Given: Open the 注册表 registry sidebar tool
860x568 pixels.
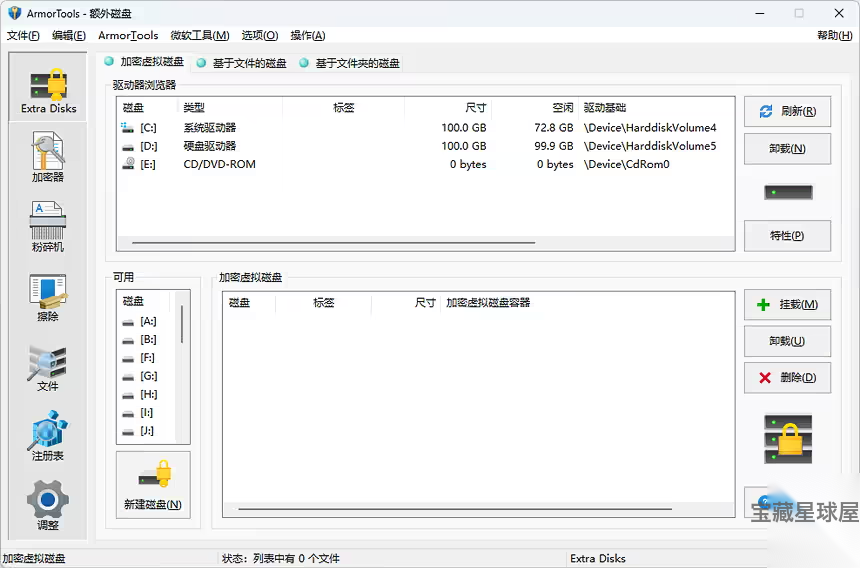Looking at the screenshot, I should [48, 436].
